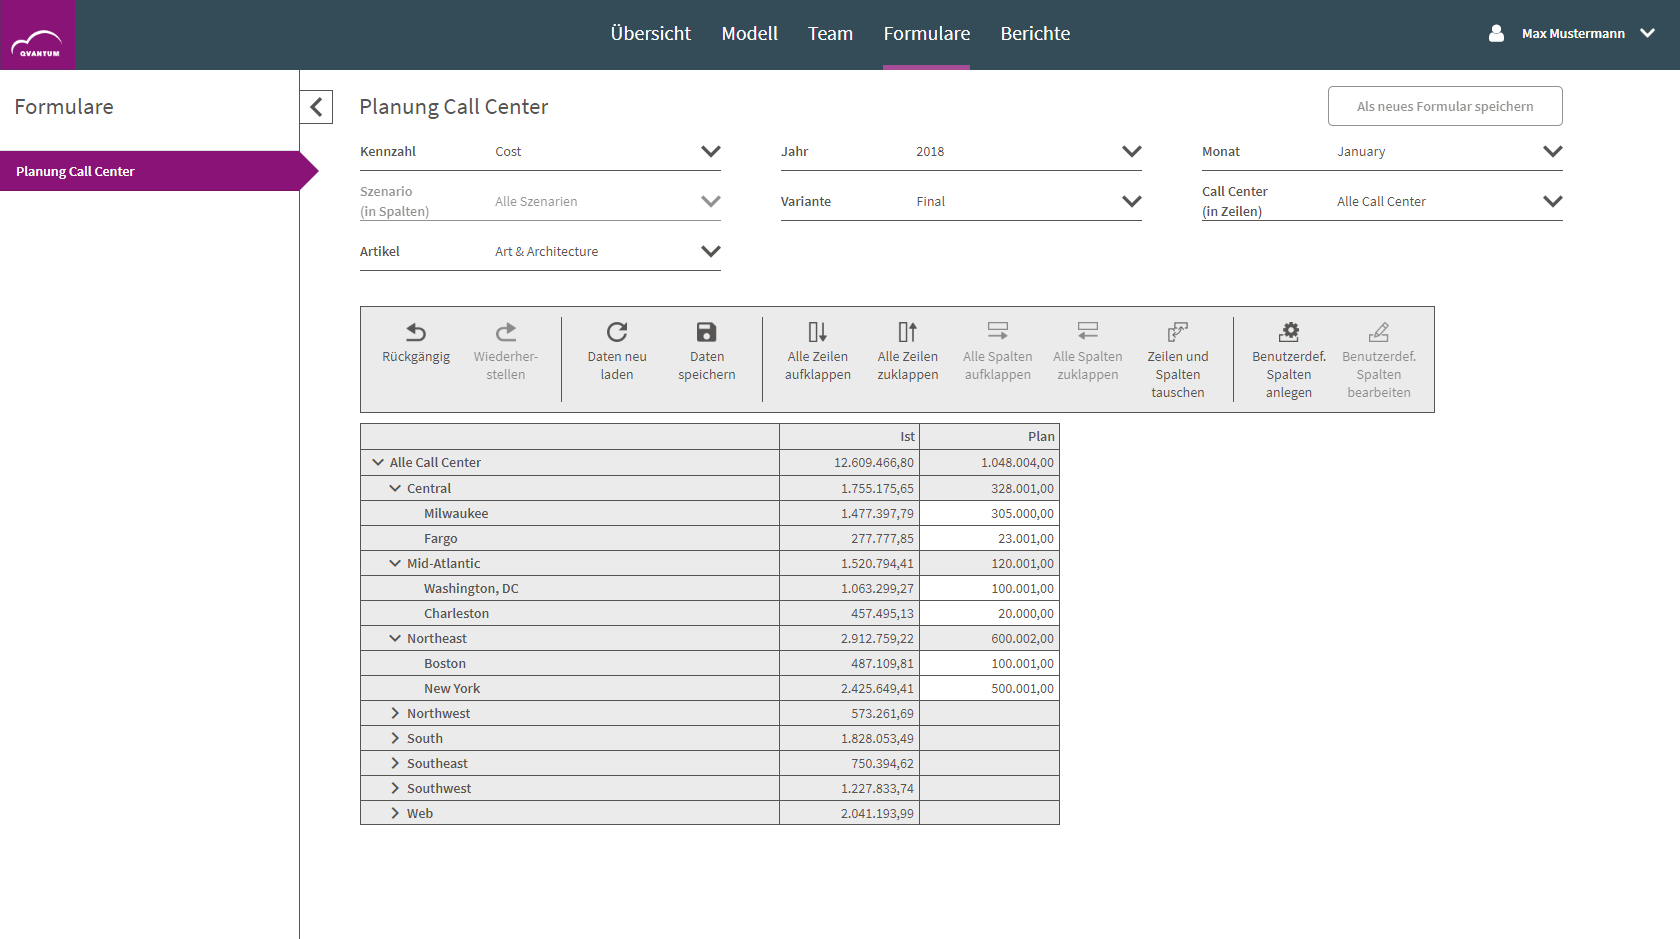Screen dimensions: 1680x939
Task: Go to the Team tab
Action: point(830,34)
